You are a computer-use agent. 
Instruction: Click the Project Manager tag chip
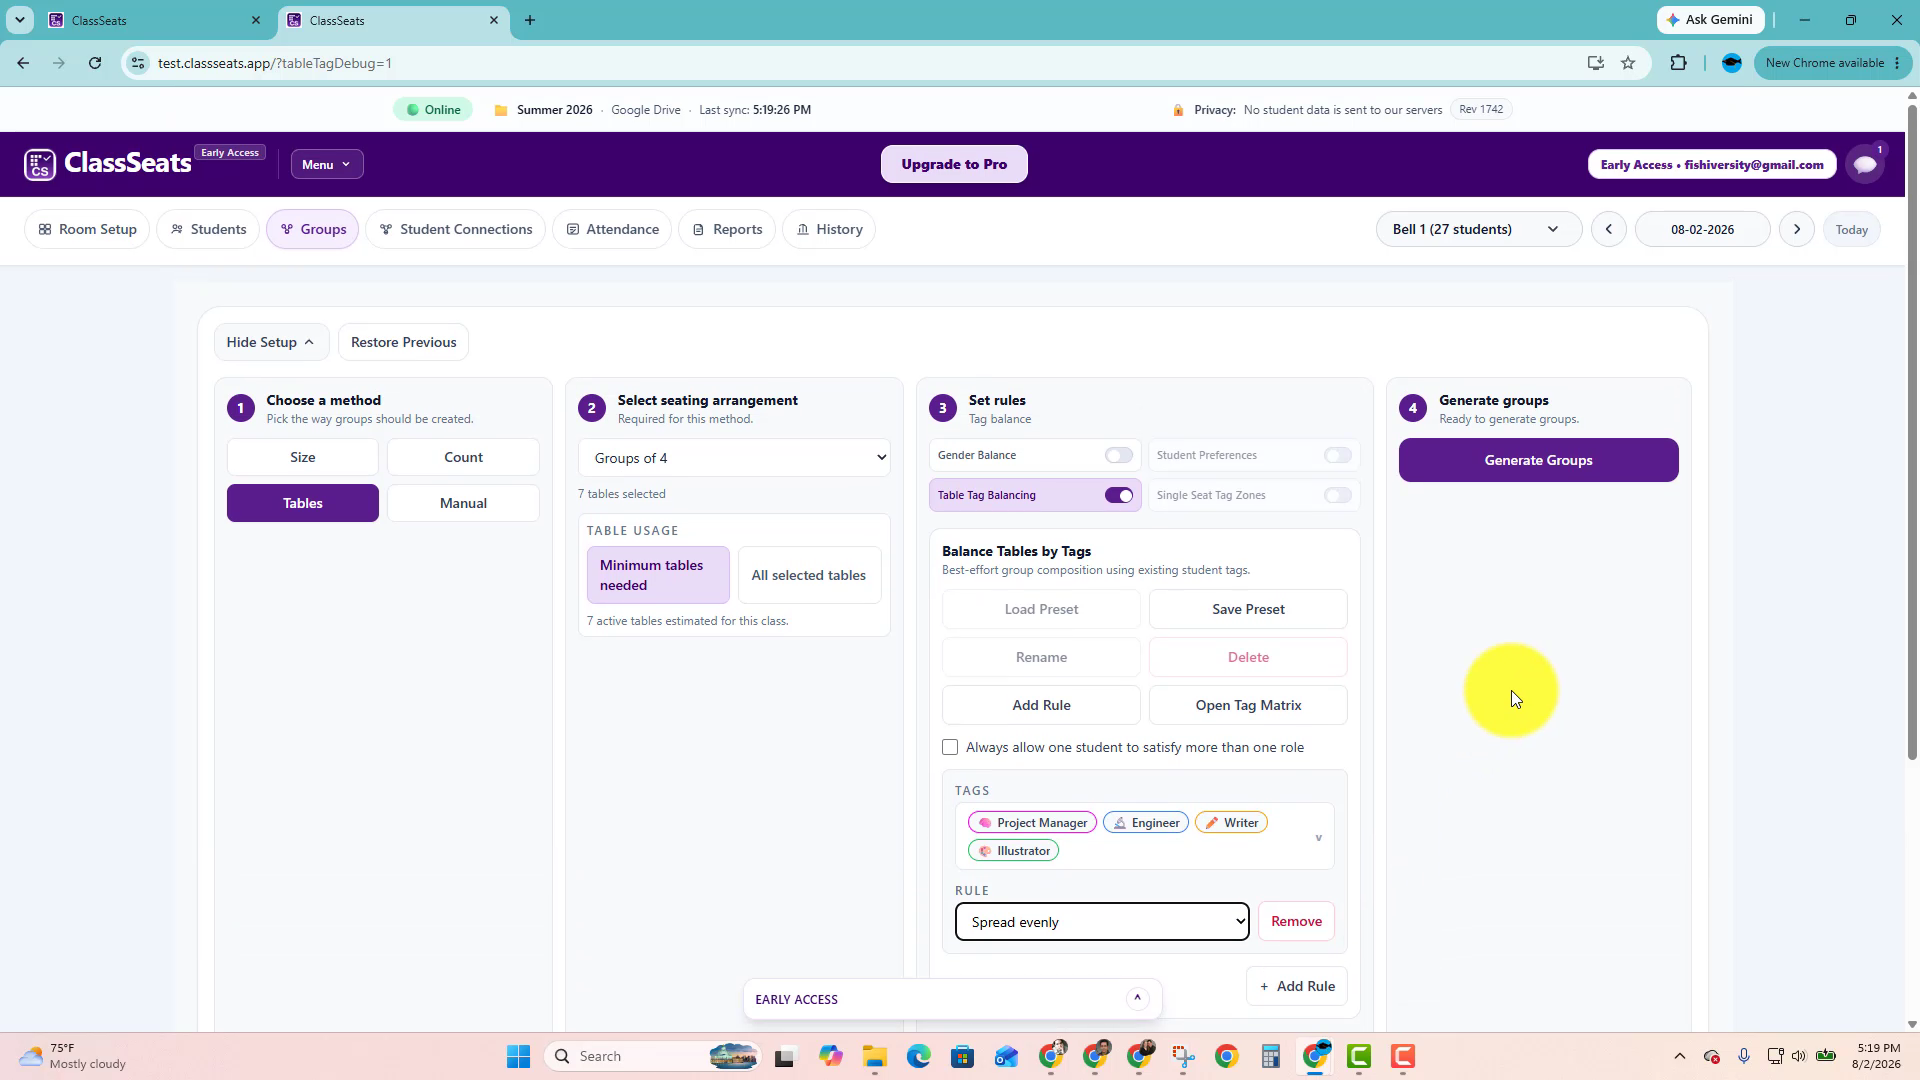point(1032,823)
